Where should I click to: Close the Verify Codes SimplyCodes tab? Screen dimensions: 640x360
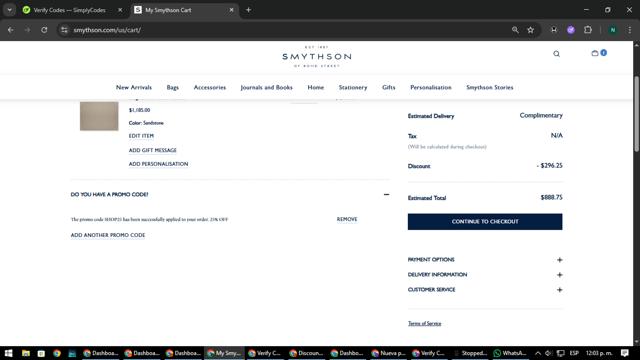click(120, 10)
